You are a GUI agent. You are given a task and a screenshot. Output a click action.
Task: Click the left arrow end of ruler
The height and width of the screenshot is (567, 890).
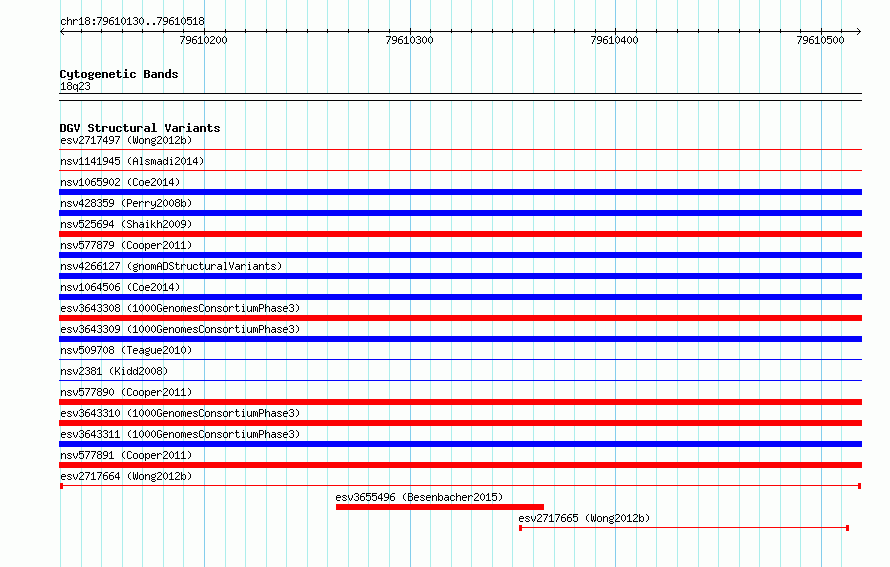[x=62, y=31]
